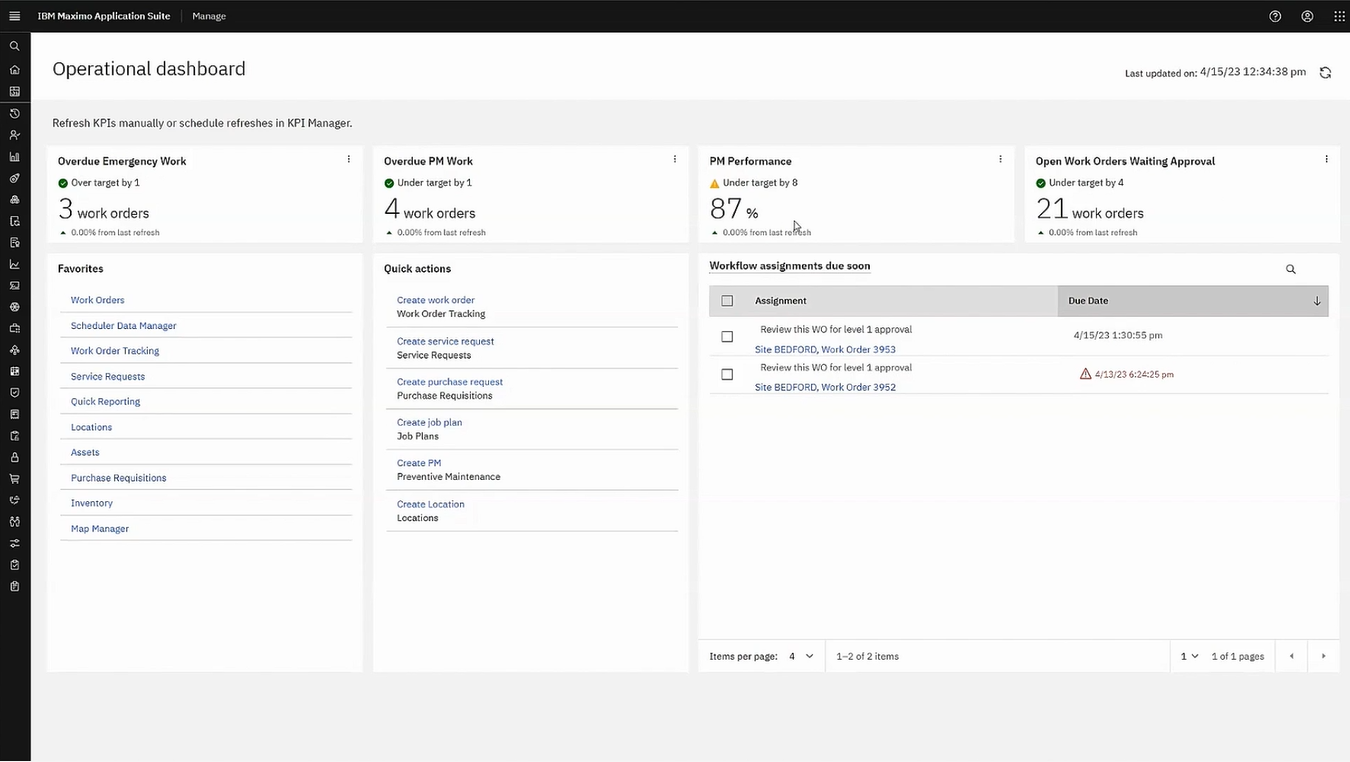Open Work Orders favorite link

coord(97,300)
